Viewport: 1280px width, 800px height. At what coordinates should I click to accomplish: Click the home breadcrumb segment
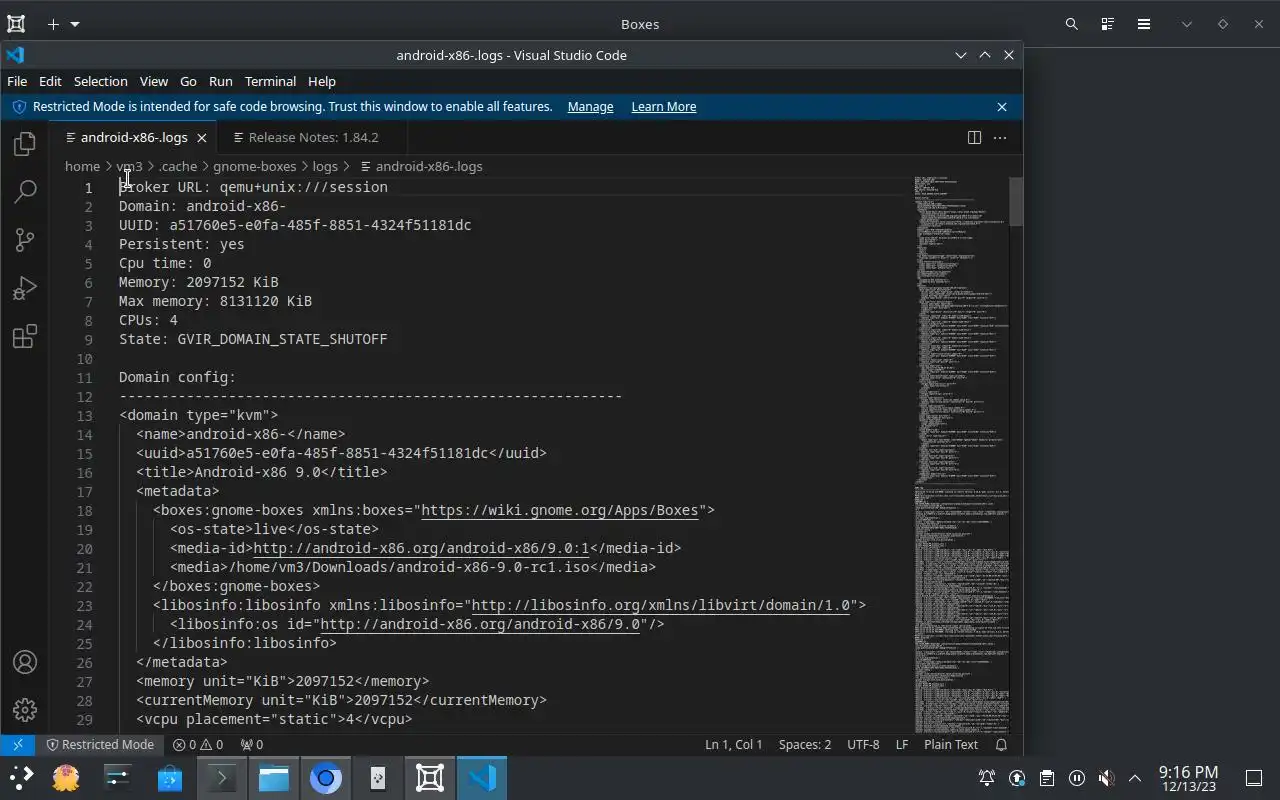tap(82, 166)
